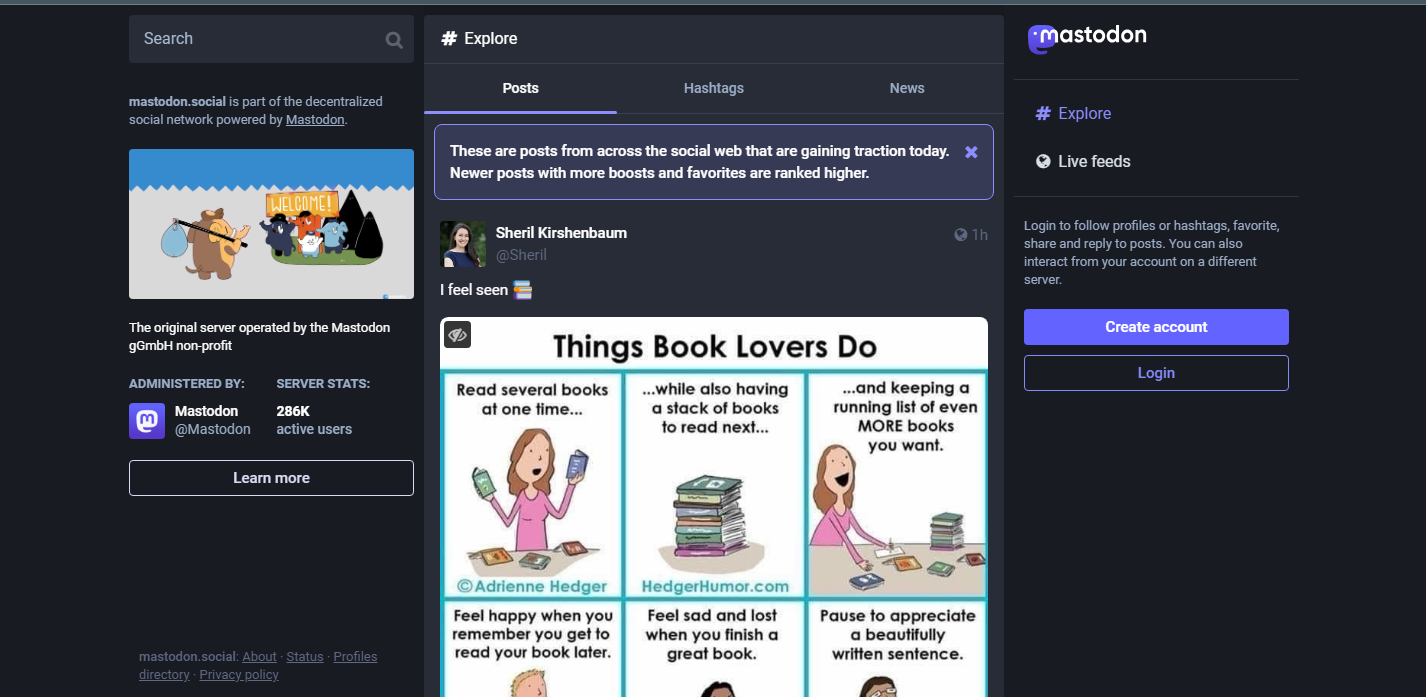Viewport: 1426px width, 697px height.
Task: Click the server welcome banner image
Action: 271,224
